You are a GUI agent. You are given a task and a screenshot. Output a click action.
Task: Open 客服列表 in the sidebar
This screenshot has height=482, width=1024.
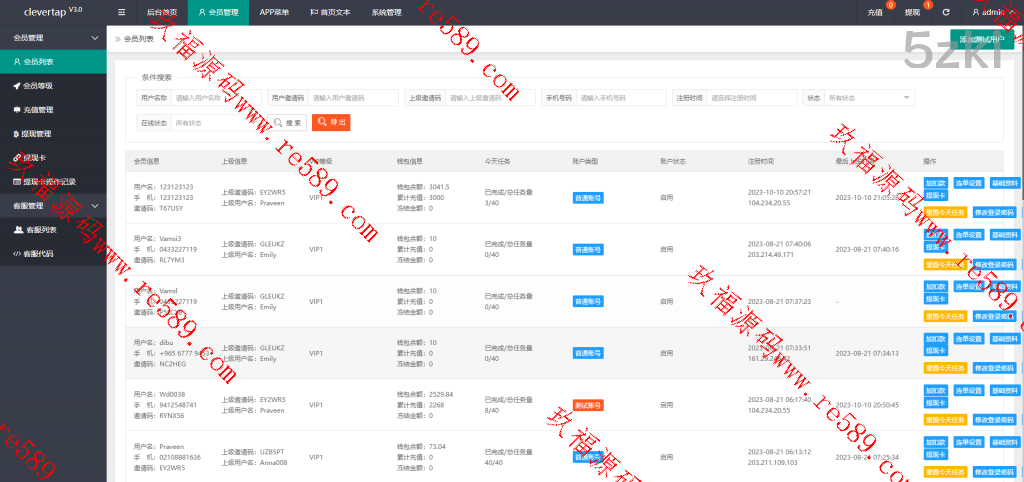pyautogui.click(x=38, y=230)
